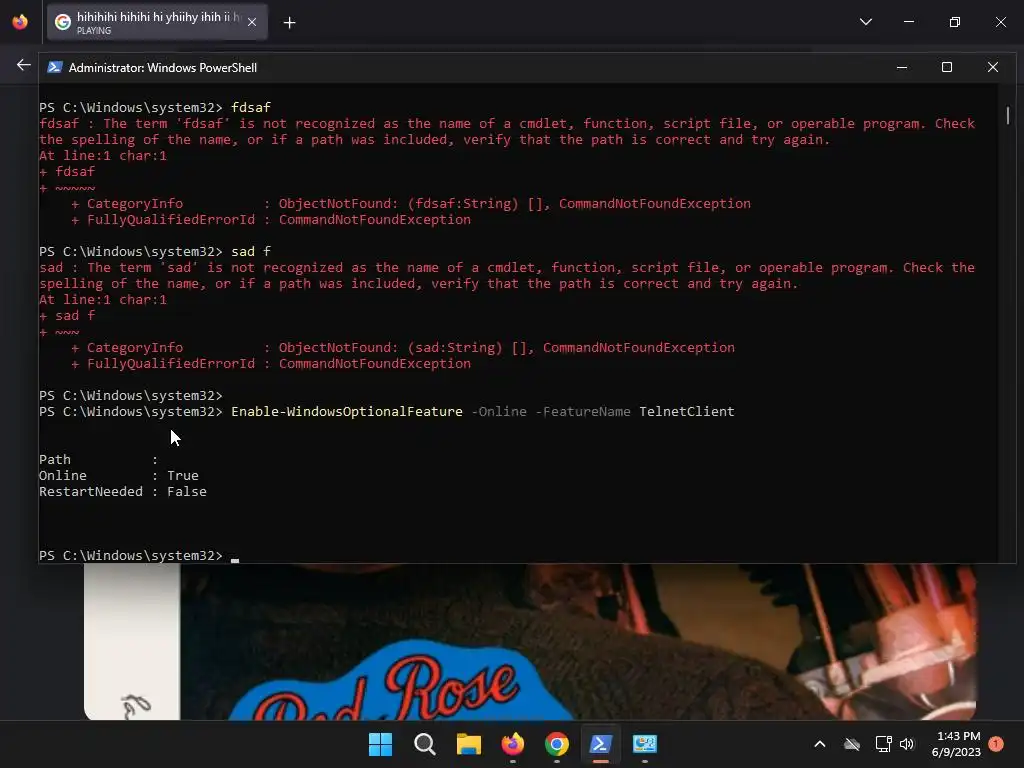Maximize the PowerShell window
The image size is (1024, 768).
click(x=947, y=67)
